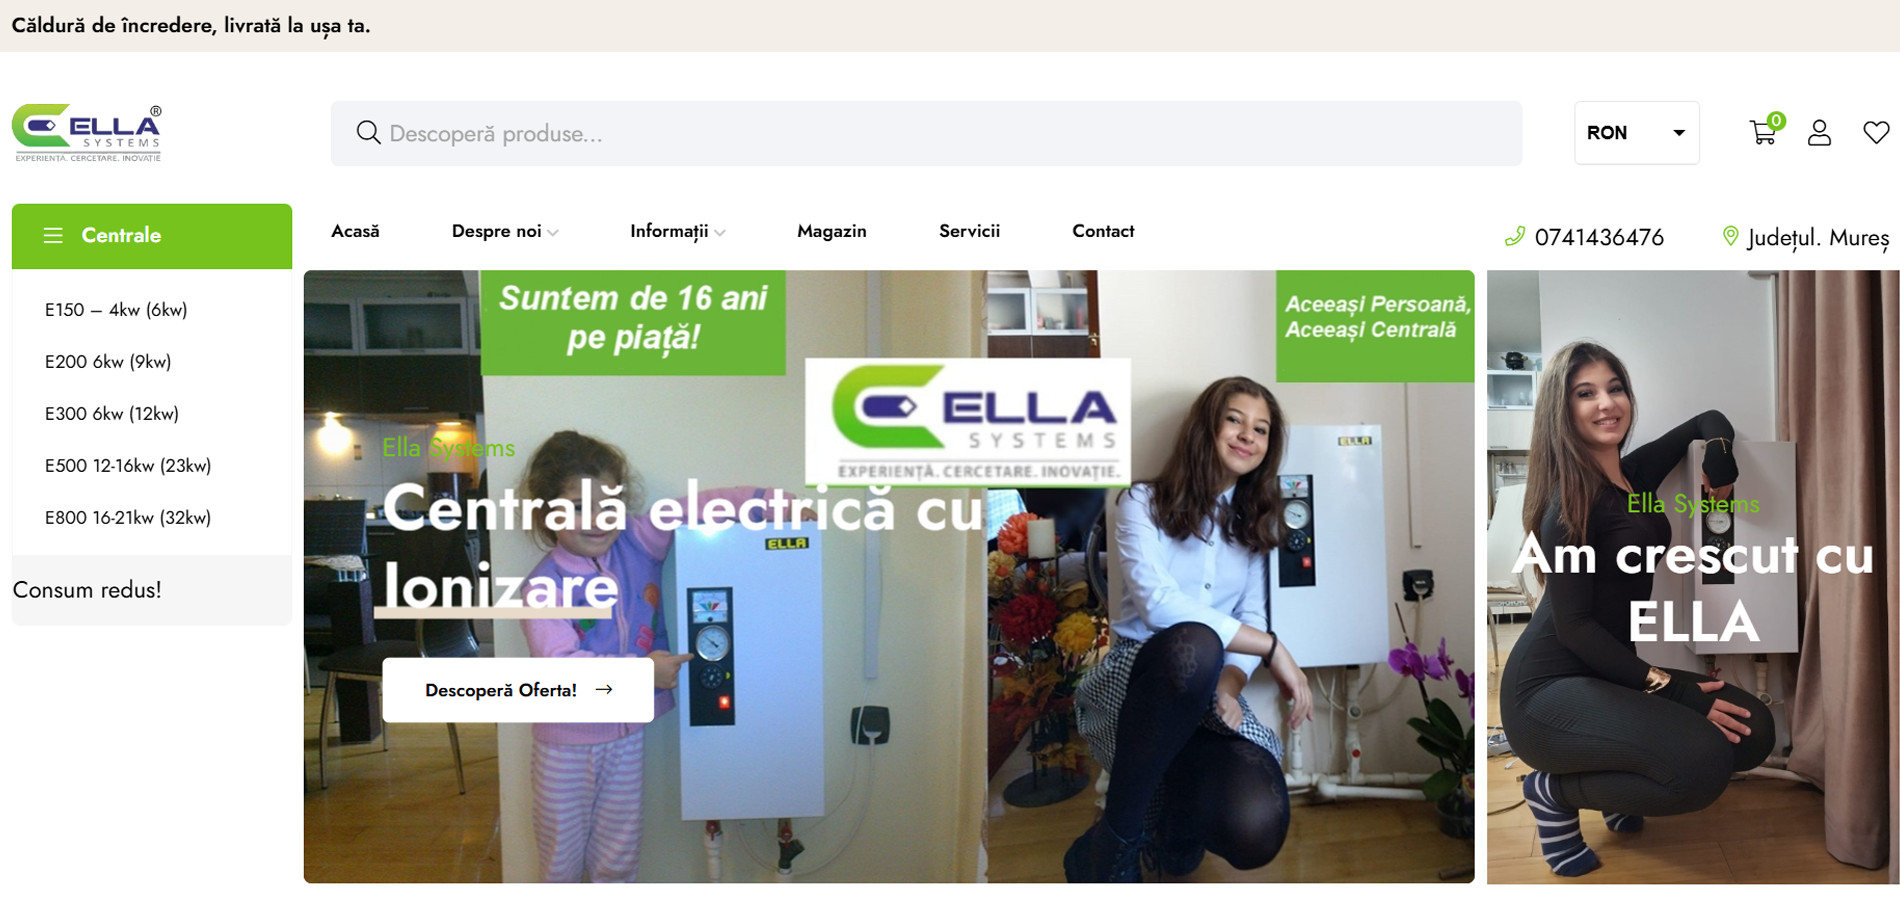Screen dimensions: 1900x900
Task: Open the RON currency dropdown
Action: click(1636, 133)
